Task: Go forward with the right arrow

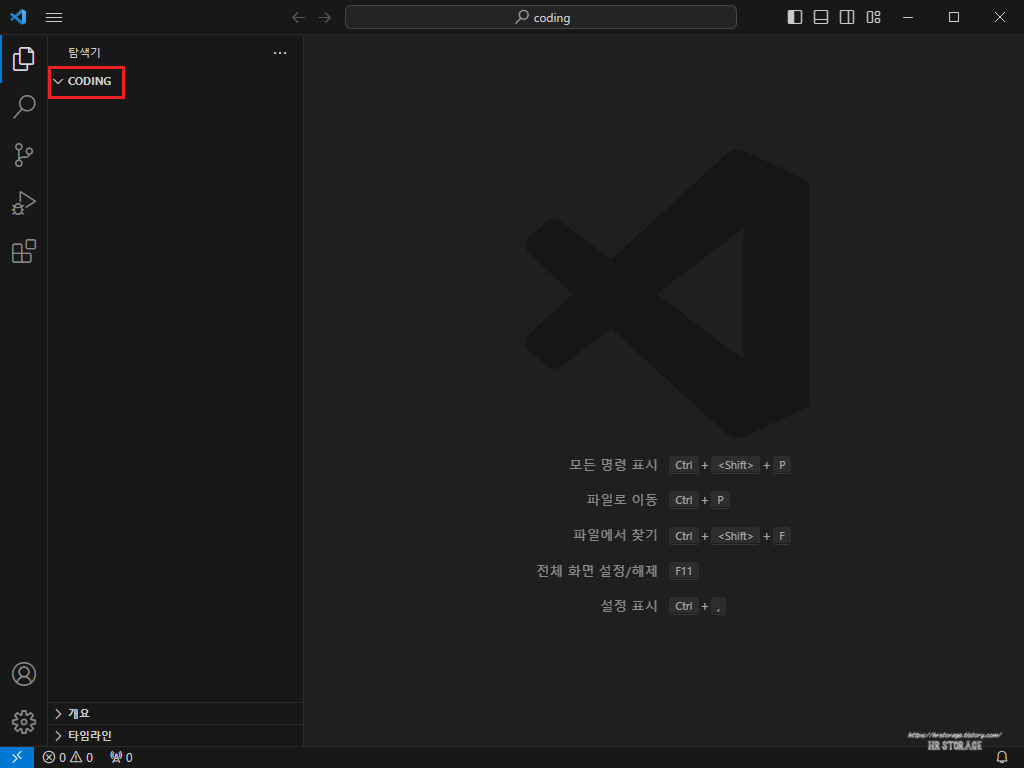Action: [325, 18]
